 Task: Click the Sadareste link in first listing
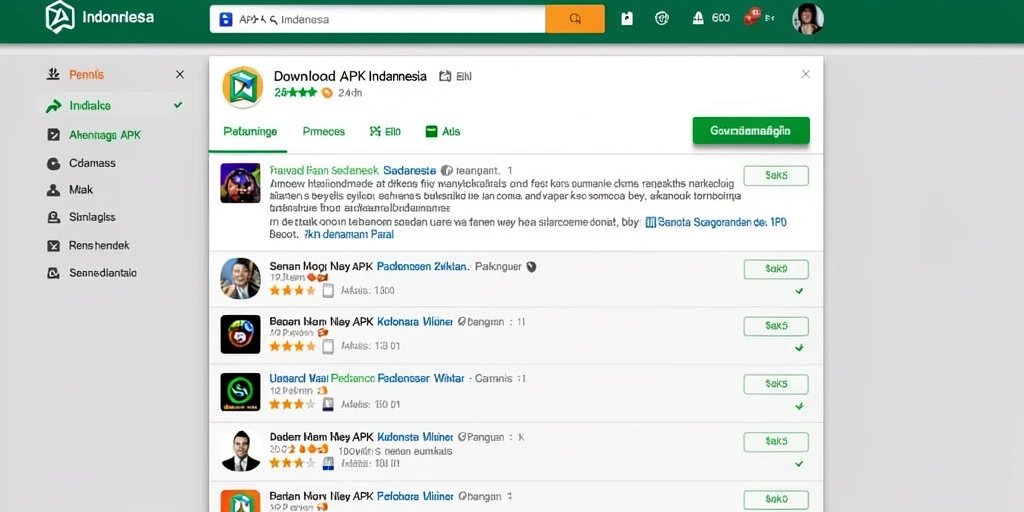pos(409,170)
